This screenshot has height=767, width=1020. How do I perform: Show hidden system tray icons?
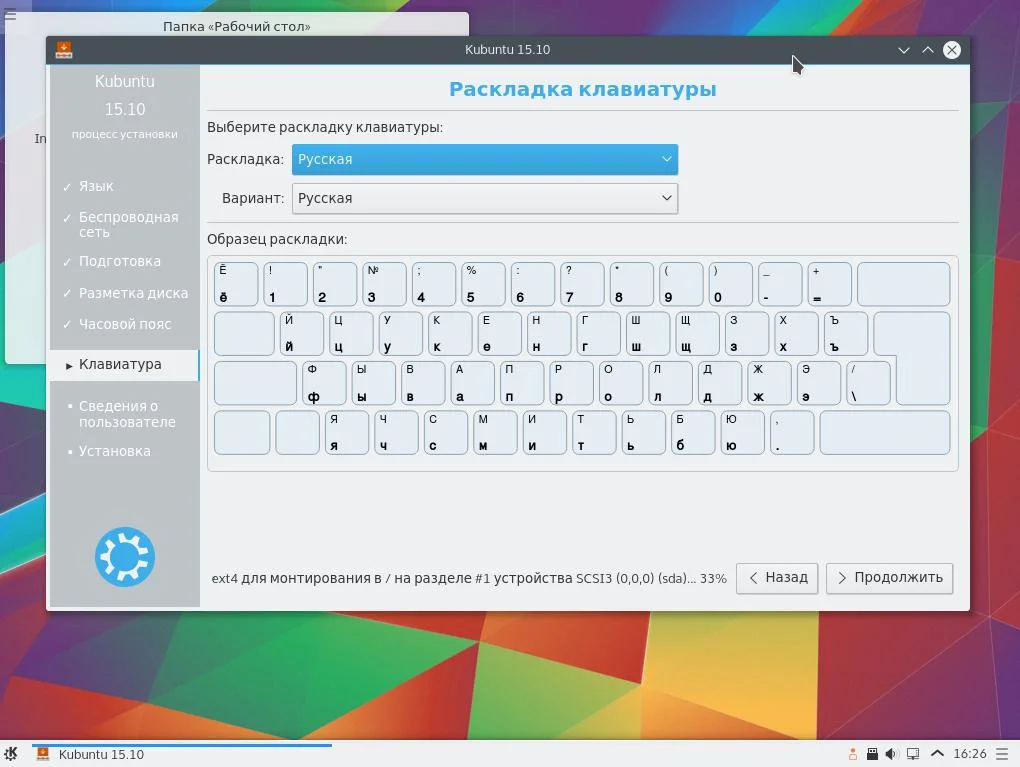point(937,753)
